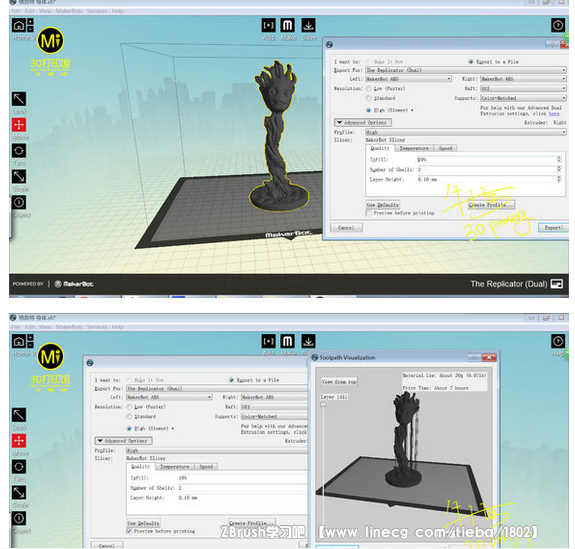Select Object info tool in upper screenshot

[19, 202]
